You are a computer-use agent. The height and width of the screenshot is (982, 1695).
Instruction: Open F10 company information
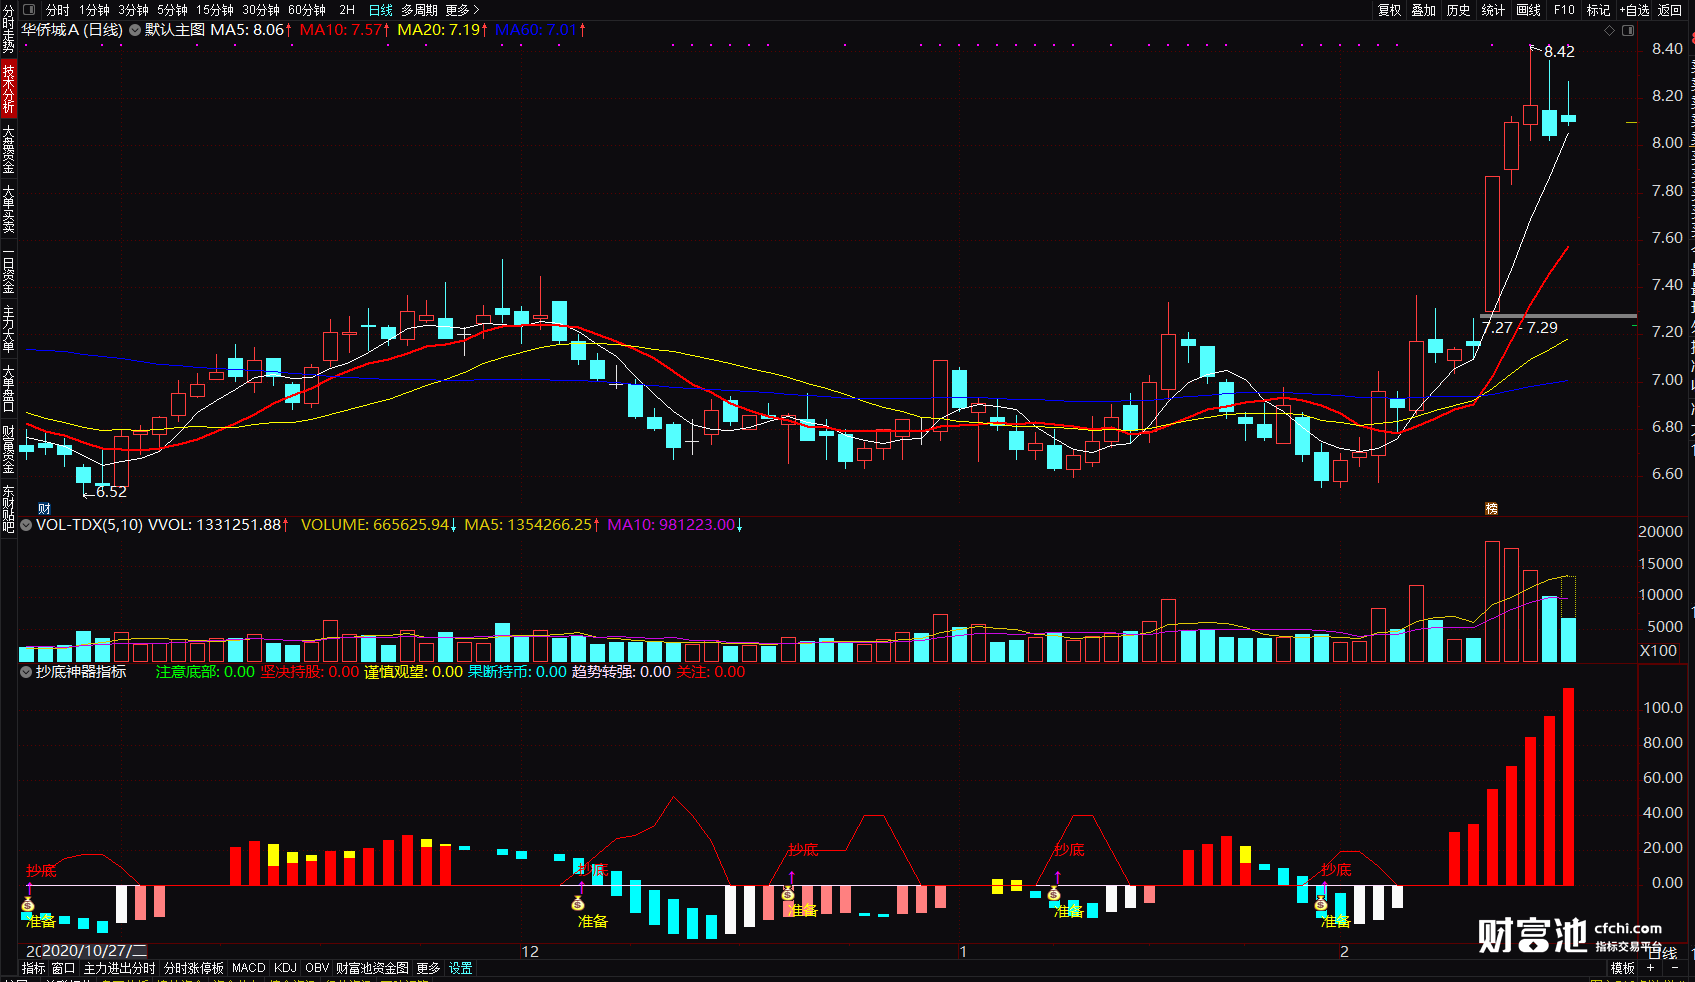tap(1564, 10)
